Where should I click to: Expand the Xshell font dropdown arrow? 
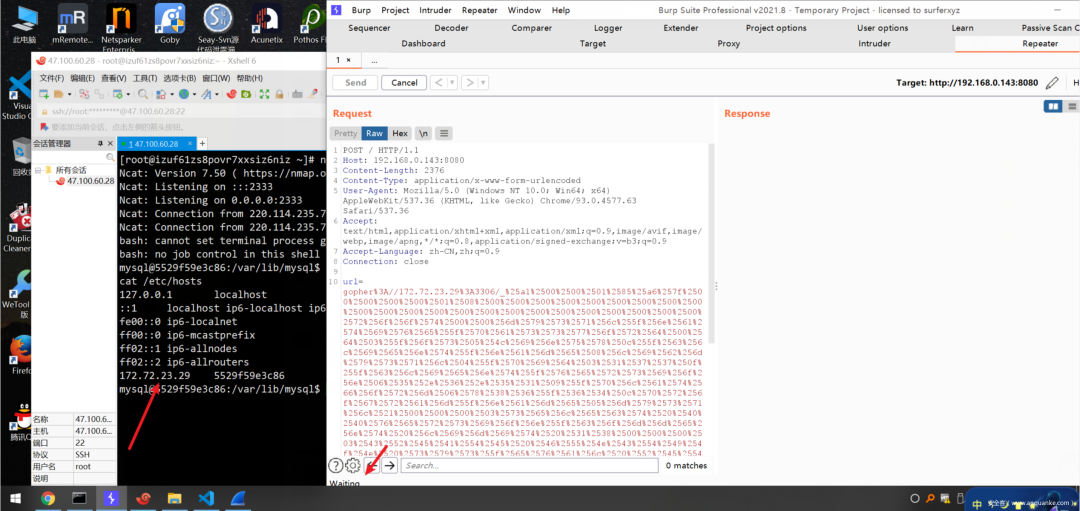217,94
